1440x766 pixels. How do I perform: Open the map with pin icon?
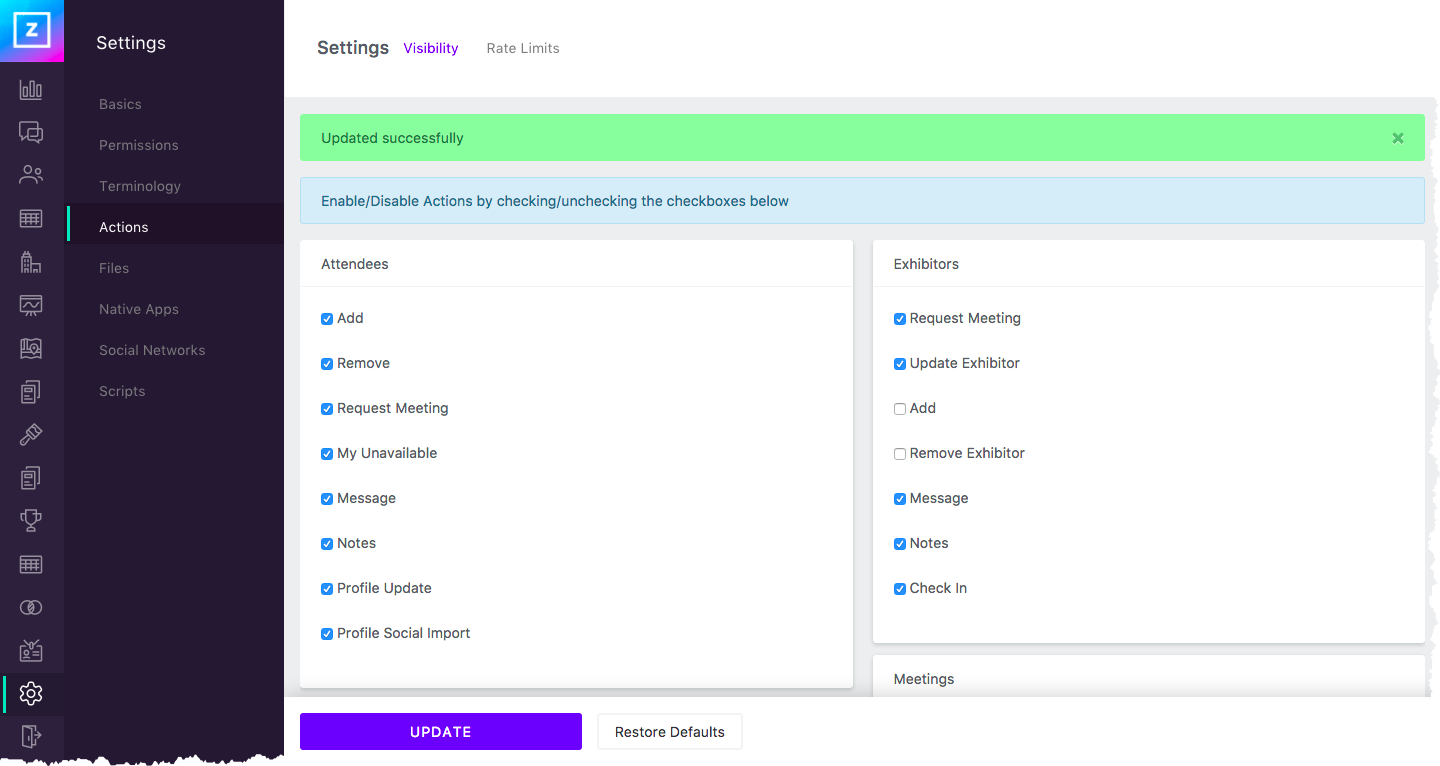pos(31,348)
